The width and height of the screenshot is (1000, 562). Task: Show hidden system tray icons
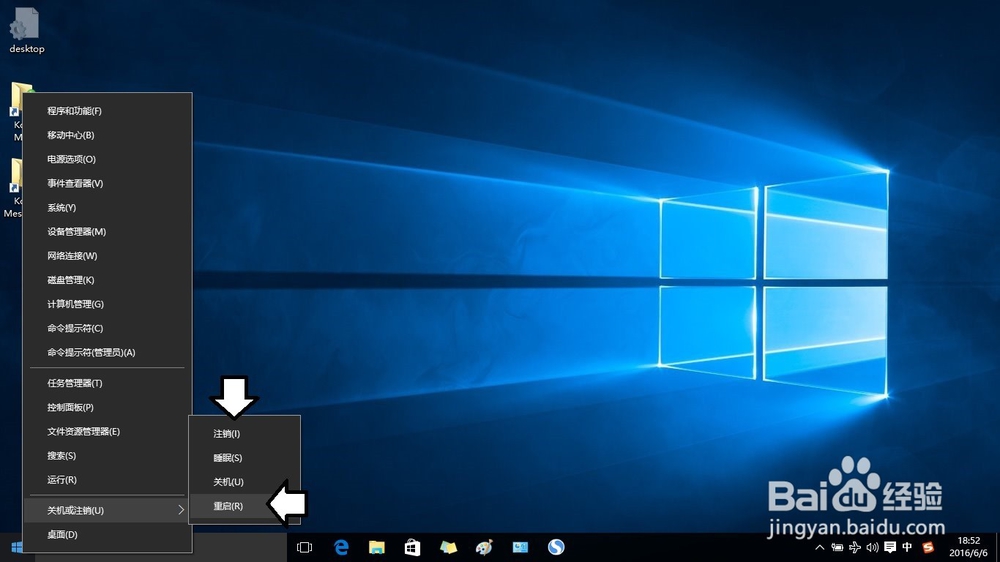point(820,547)
